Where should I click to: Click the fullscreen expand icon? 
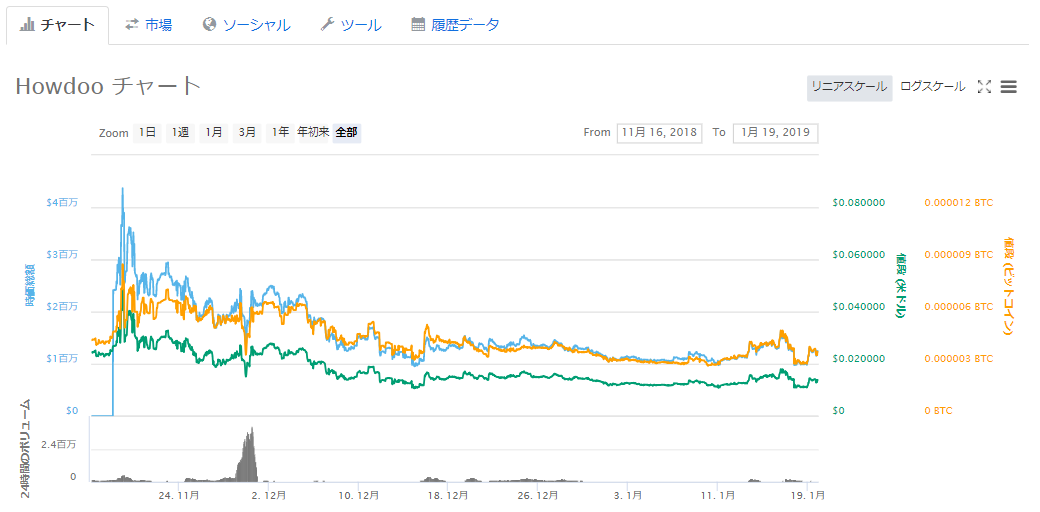[x=984, y=87]
